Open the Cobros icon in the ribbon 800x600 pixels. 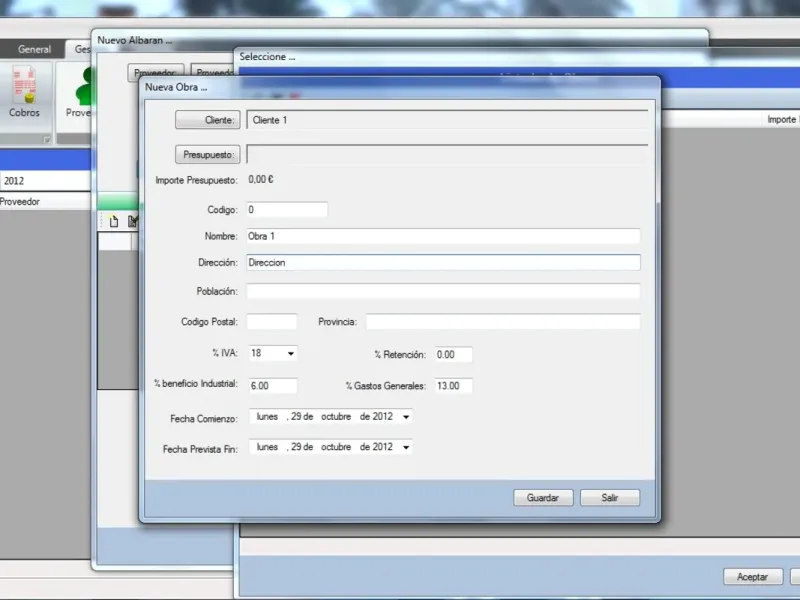24,92
